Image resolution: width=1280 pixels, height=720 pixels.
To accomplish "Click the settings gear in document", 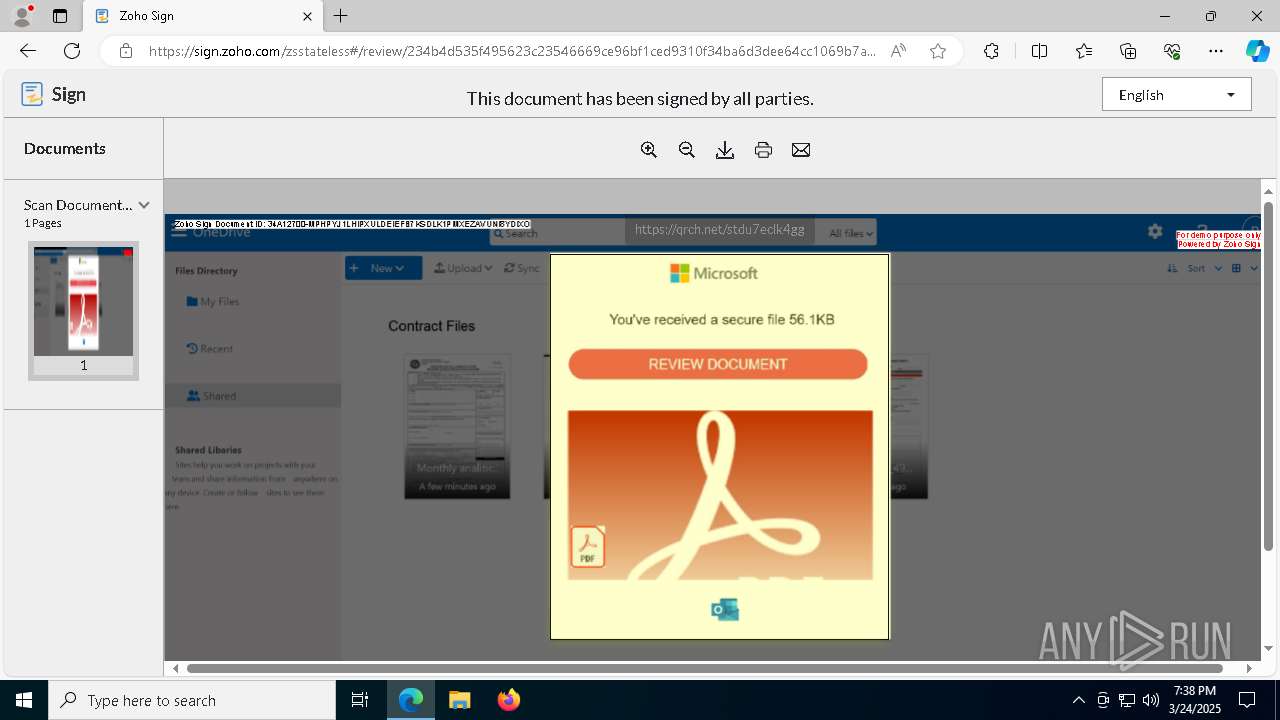I will pyautogui.click(x=1155, y=231).
